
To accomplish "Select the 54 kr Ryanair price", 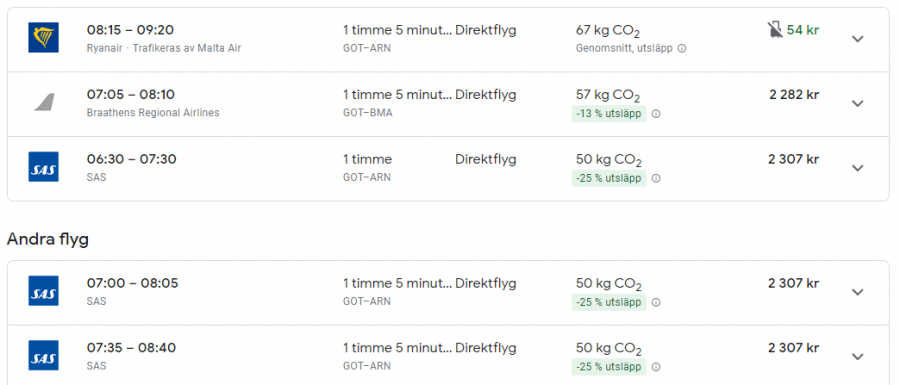I will pos(803,30).
